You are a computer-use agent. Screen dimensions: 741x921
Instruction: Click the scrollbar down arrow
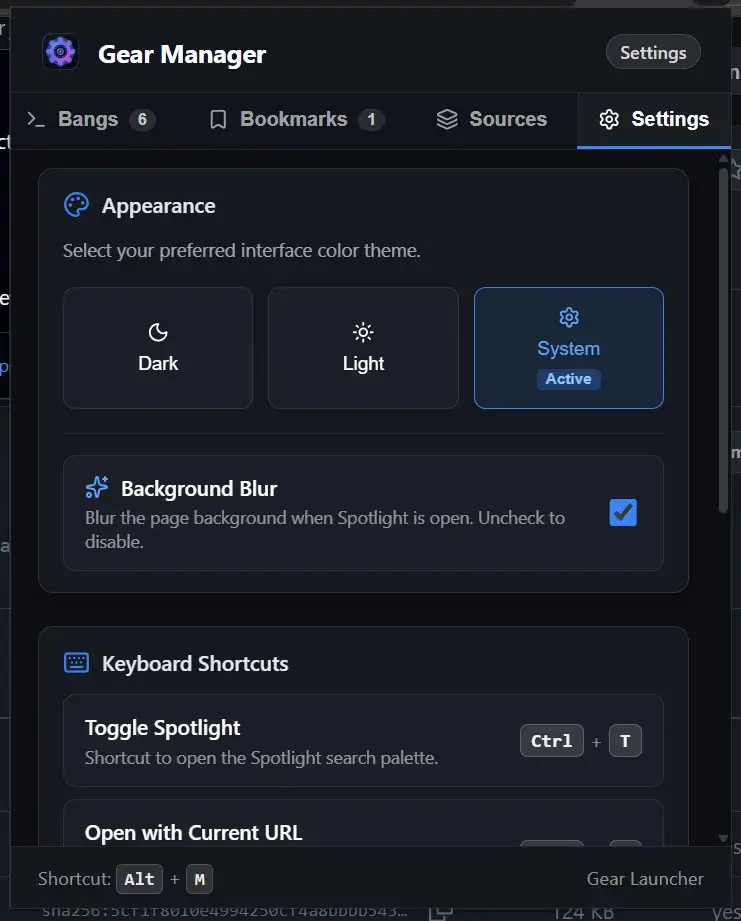point(723,838)
